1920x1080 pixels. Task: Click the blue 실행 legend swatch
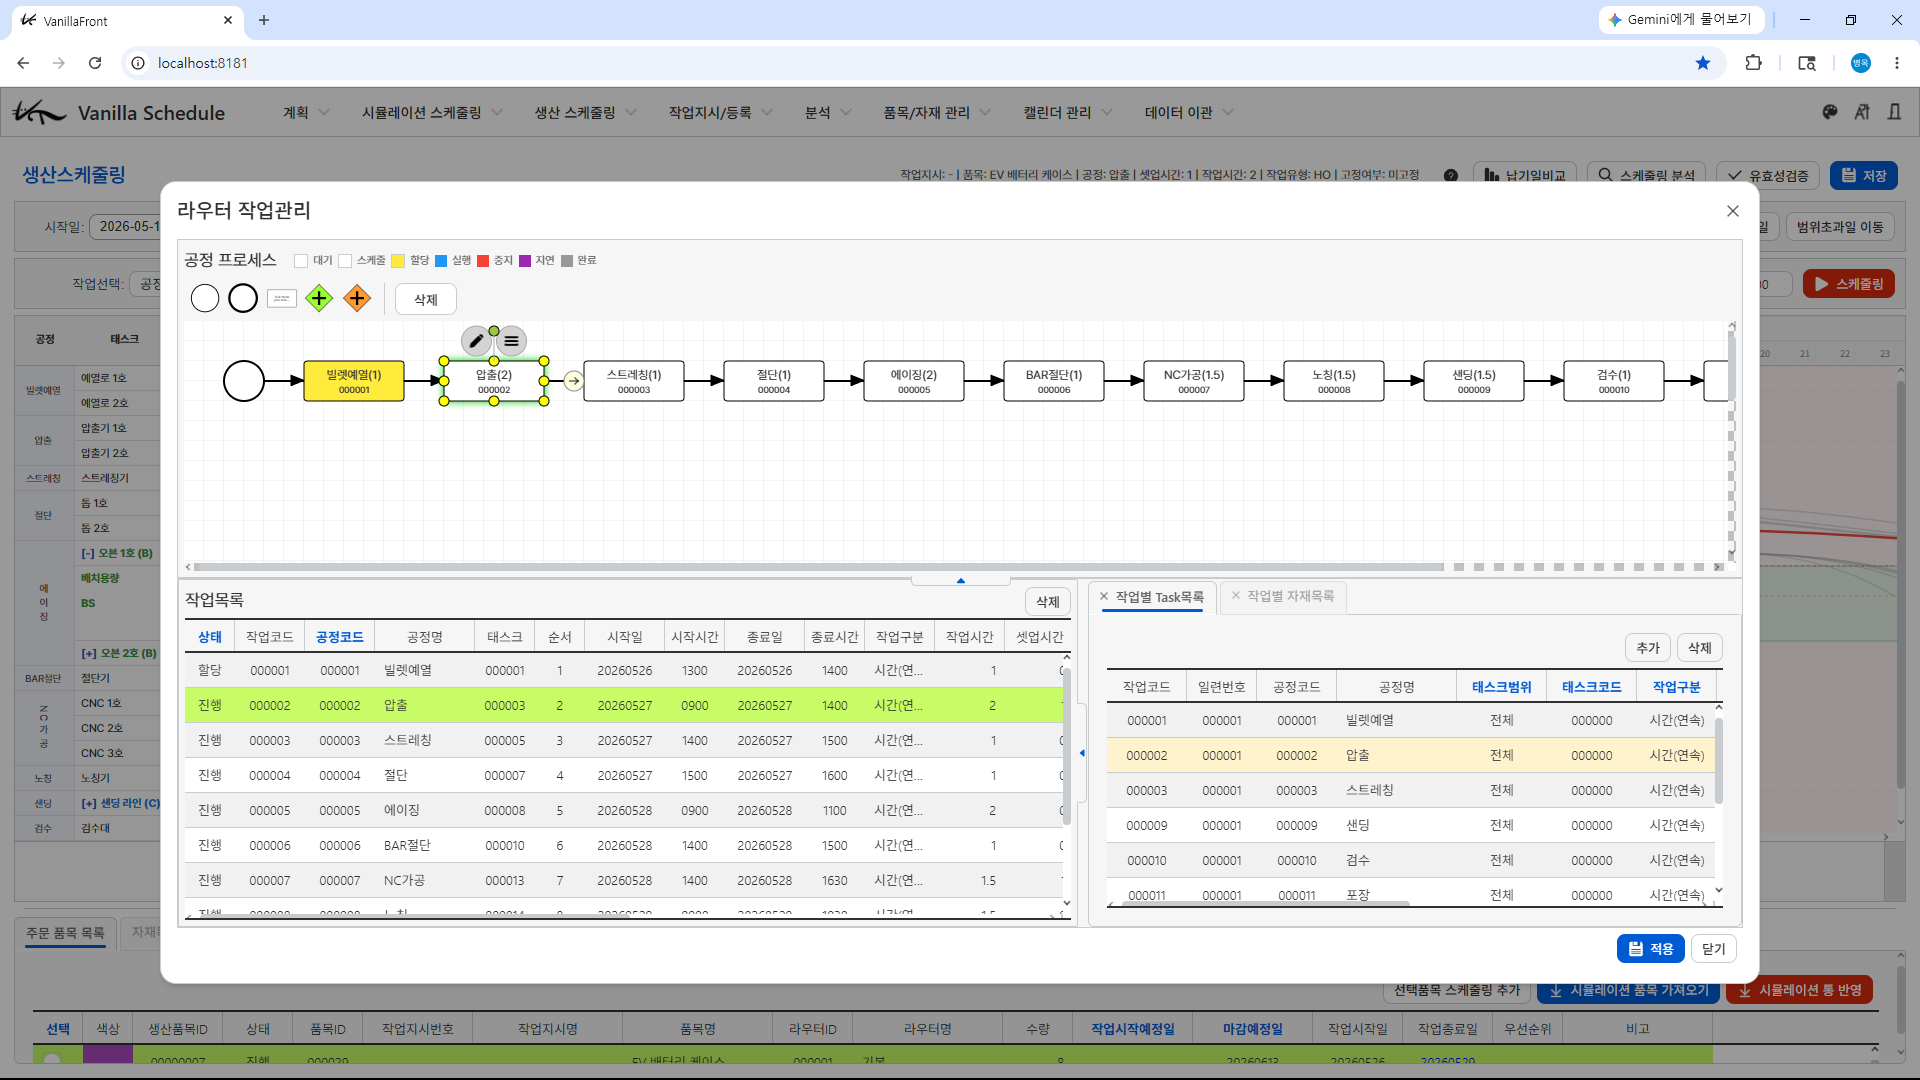coord(441,261)
